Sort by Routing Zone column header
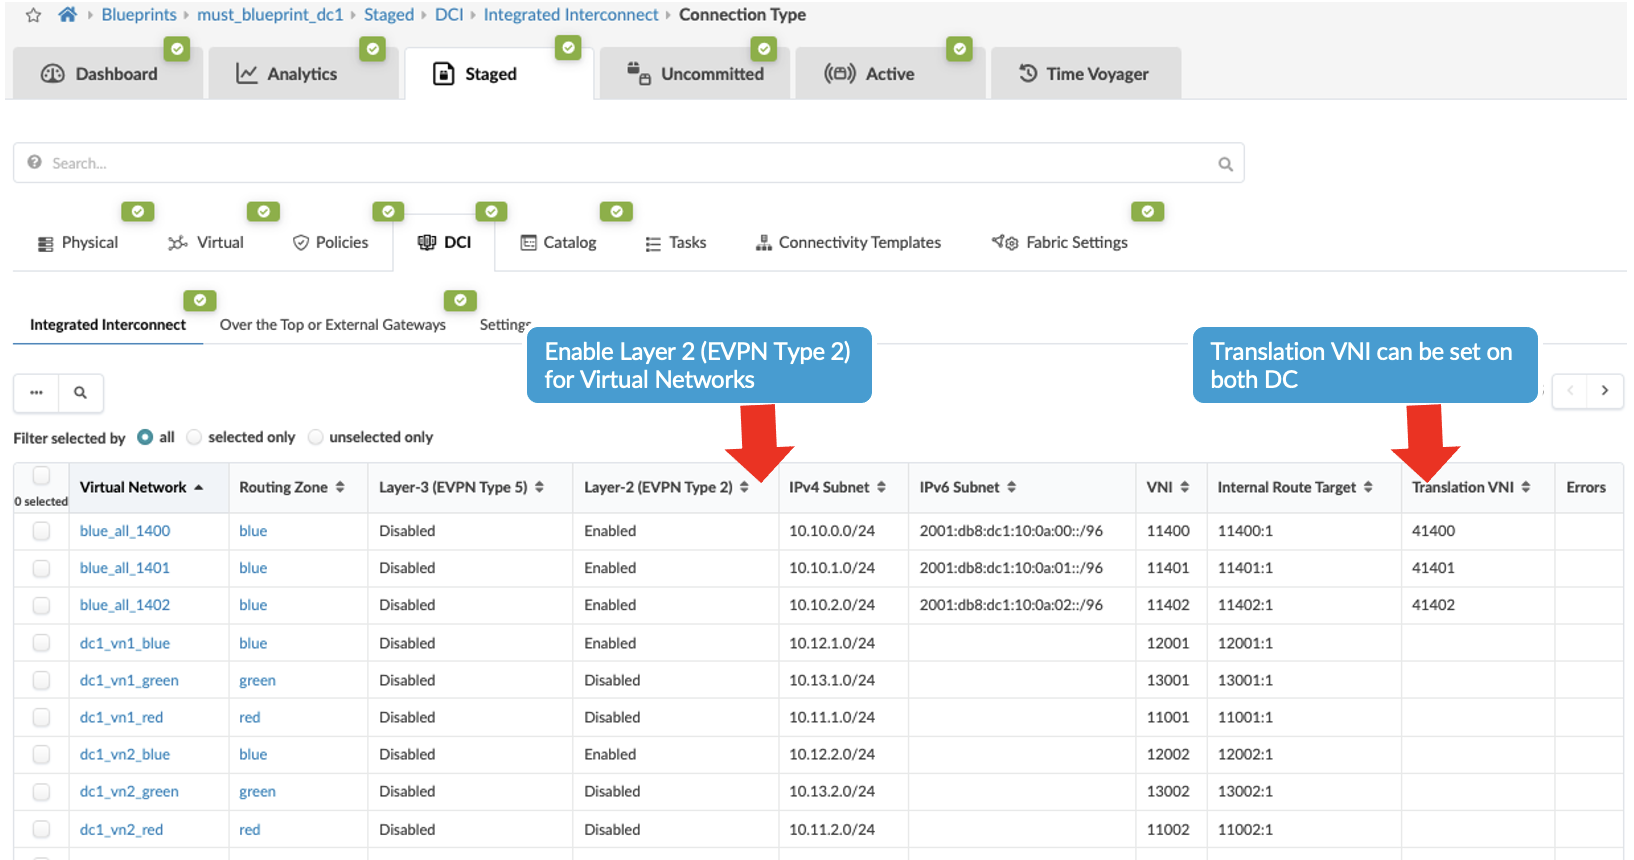 292,487
